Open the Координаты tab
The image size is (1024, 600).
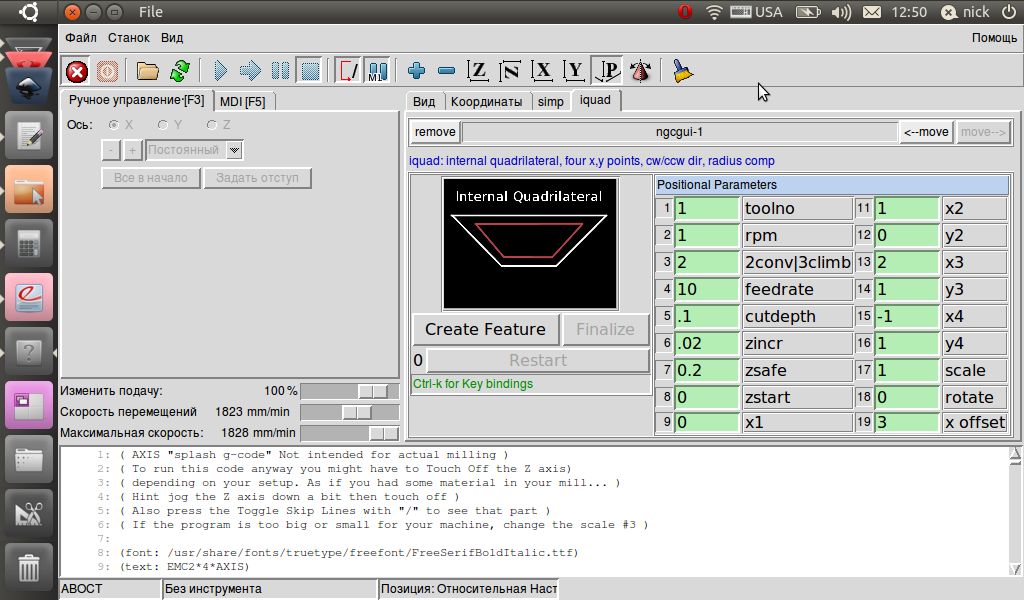(486, 101)
